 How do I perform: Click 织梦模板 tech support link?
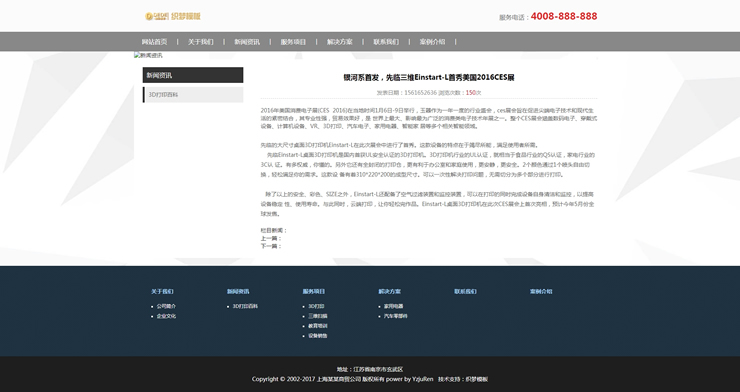(x=477, y=379)
